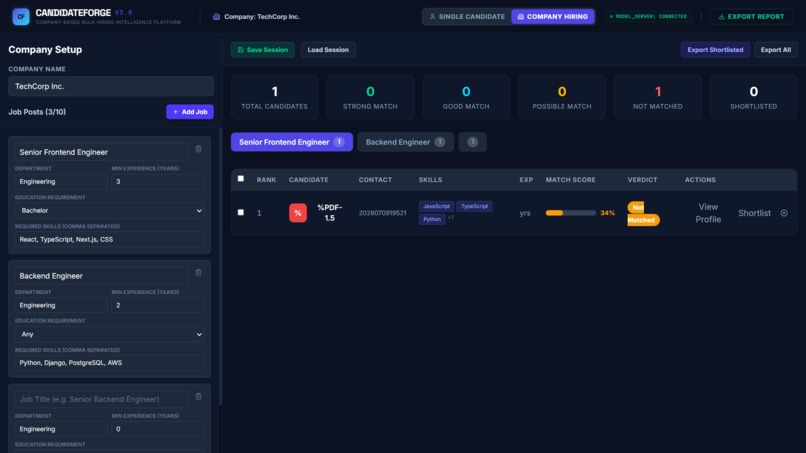Screen dimensions: 806x453
Task: Click Save Session
Action: pyautogui.click(x=263, y=50)
